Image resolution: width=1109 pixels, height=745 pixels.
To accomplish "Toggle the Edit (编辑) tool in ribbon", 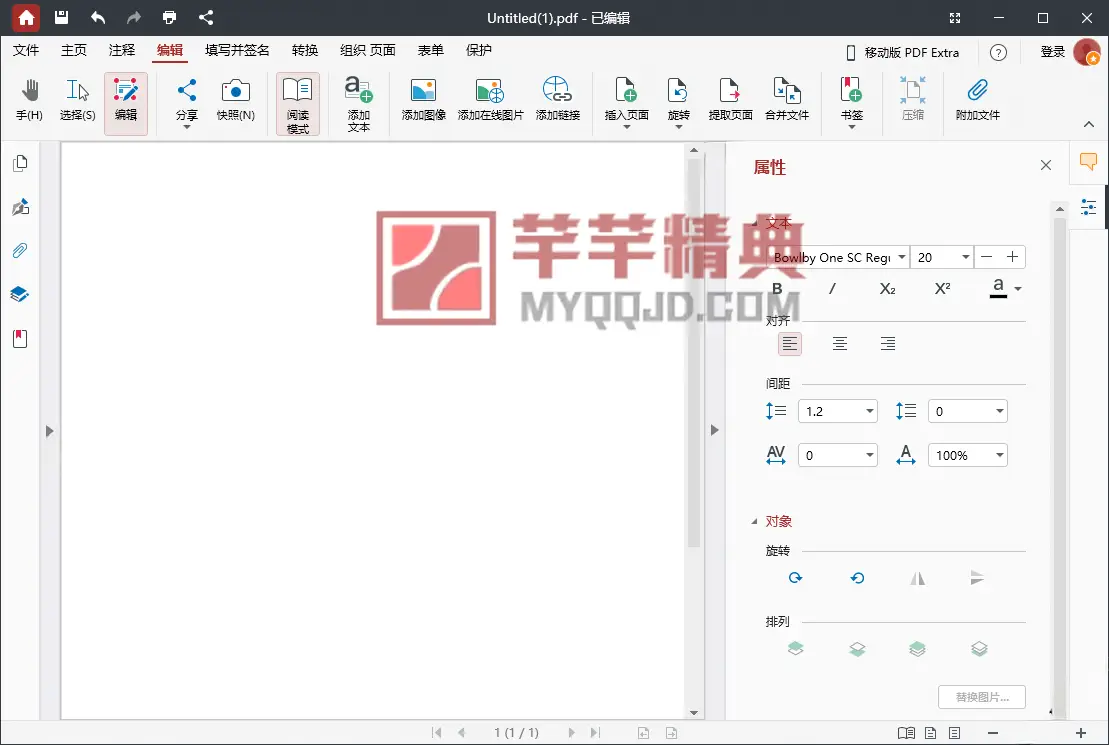I will pos(126,103).
